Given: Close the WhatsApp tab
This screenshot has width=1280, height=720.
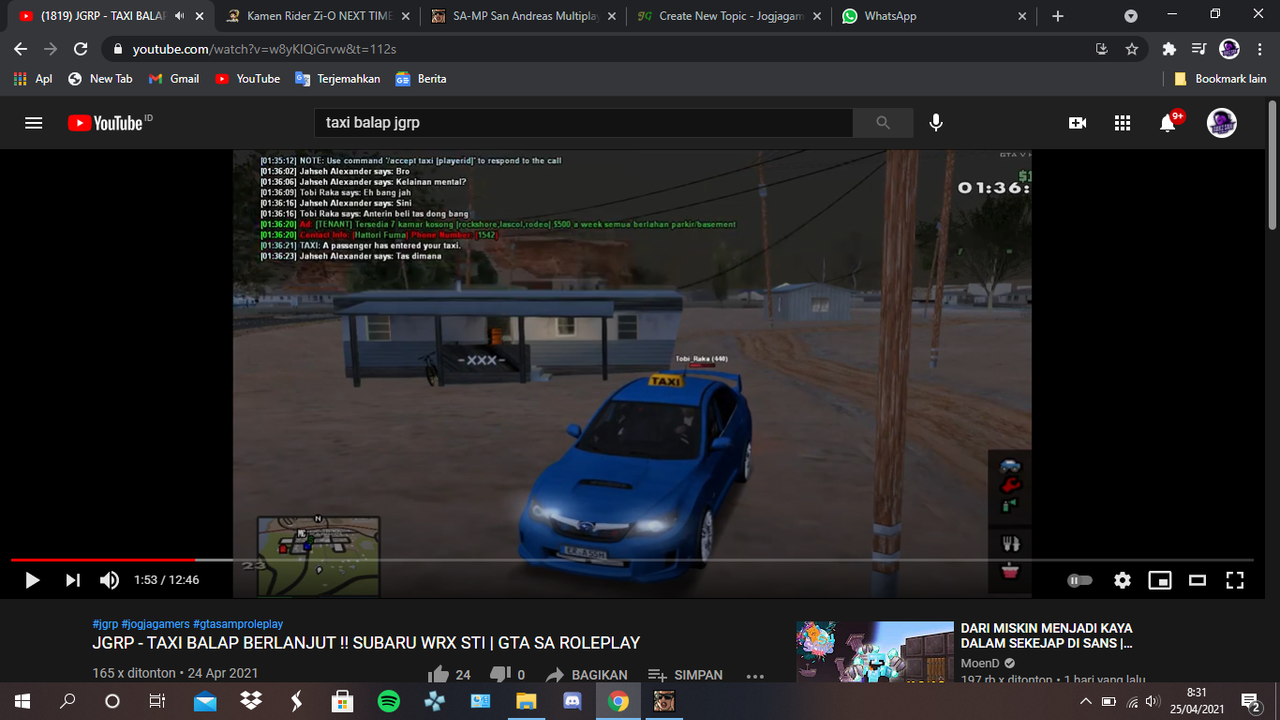Looking at the screenshot, I should 1021,16.
